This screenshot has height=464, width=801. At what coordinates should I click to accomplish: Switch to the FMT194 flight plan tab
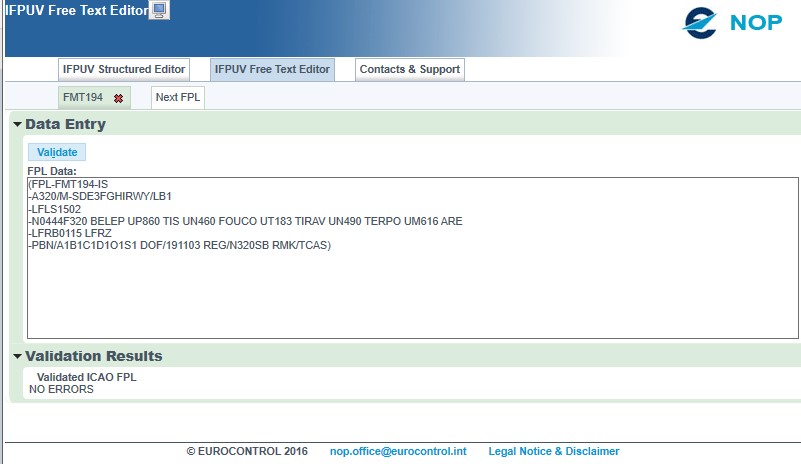[83, 97]
